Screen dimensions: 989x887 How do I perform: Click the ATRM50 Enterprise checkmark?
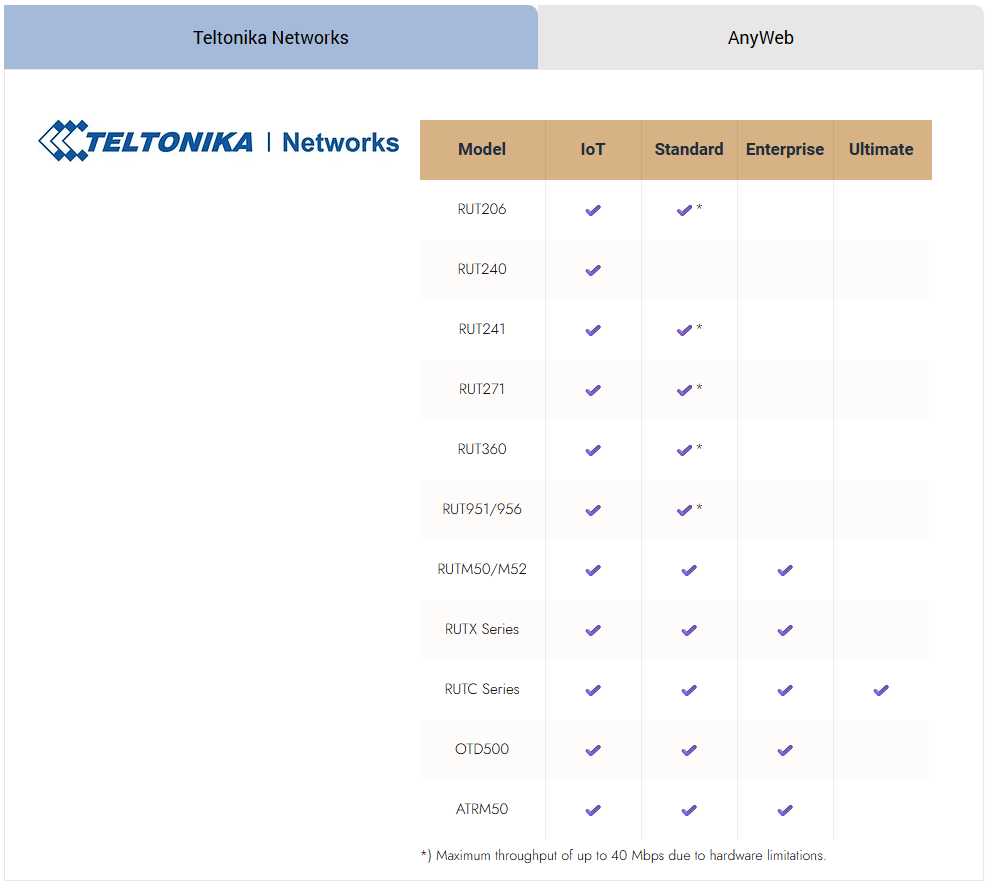785,809
